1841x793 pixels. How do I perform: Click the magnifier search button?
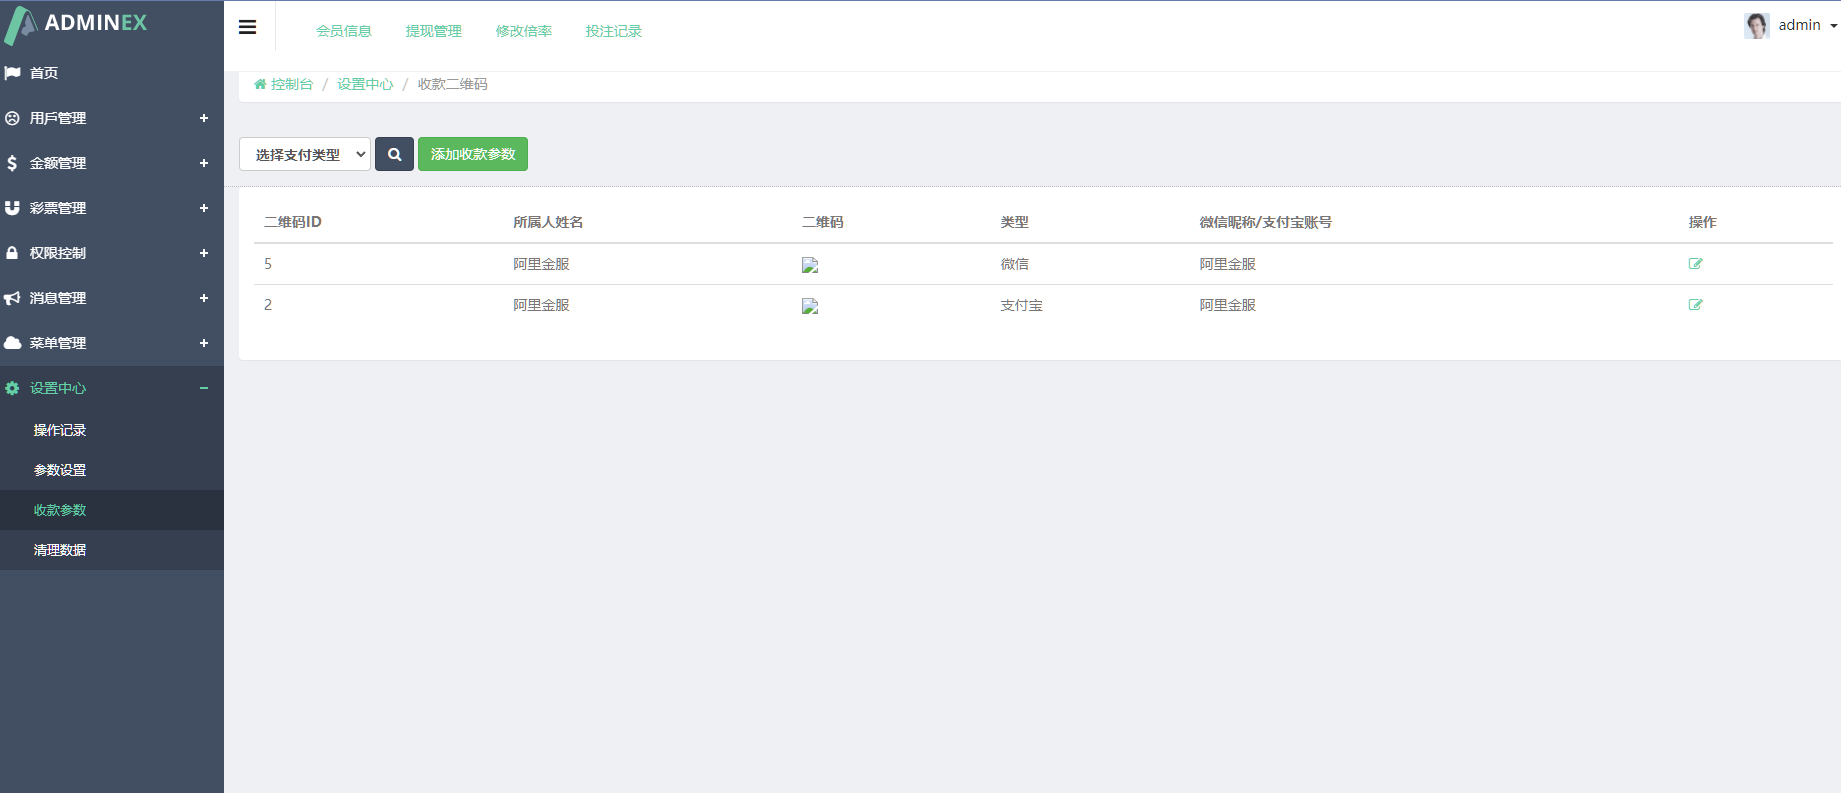(x=394, y=154)
